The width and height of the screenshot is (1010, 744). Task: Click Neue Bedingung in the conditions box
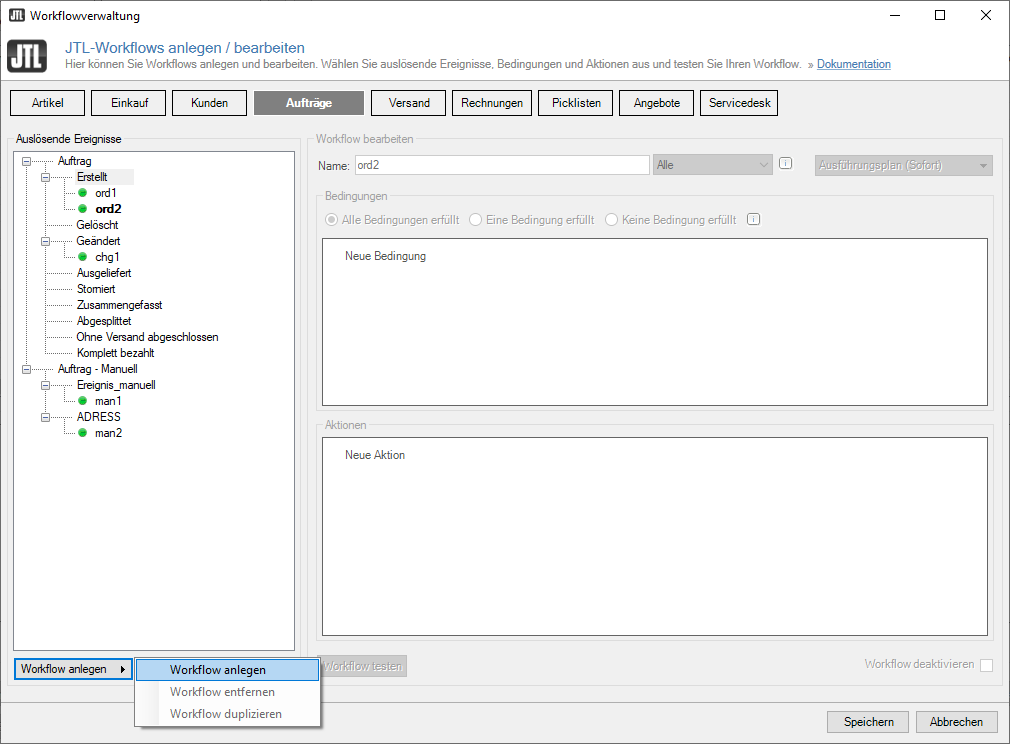click(x=385, y=256)
